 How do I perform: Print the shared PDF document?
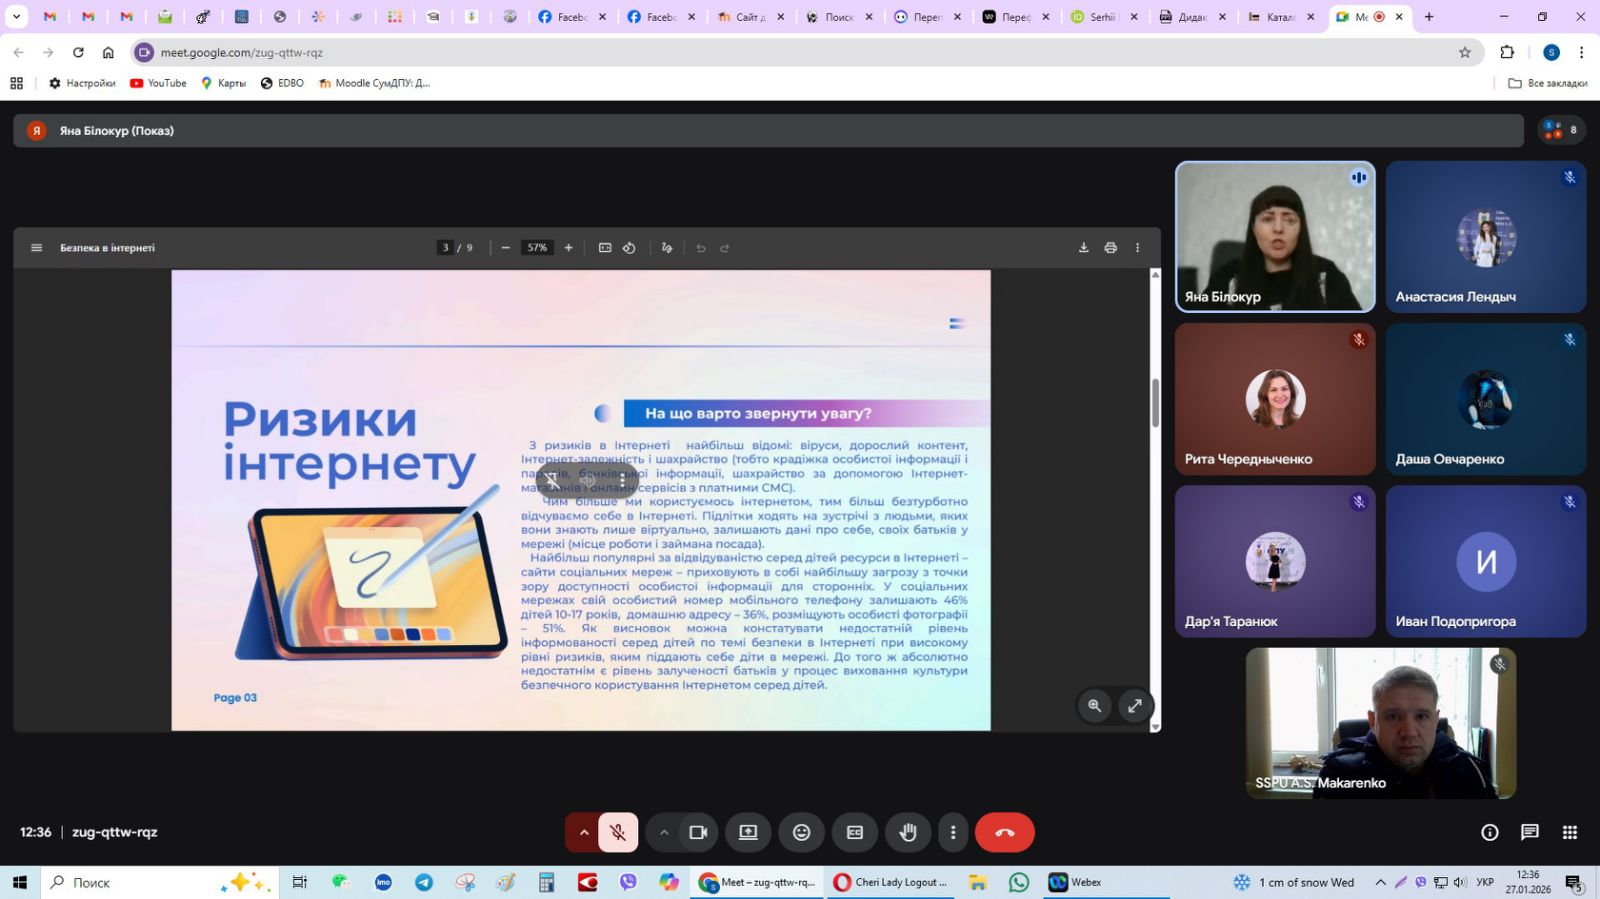pos(1110,248)
